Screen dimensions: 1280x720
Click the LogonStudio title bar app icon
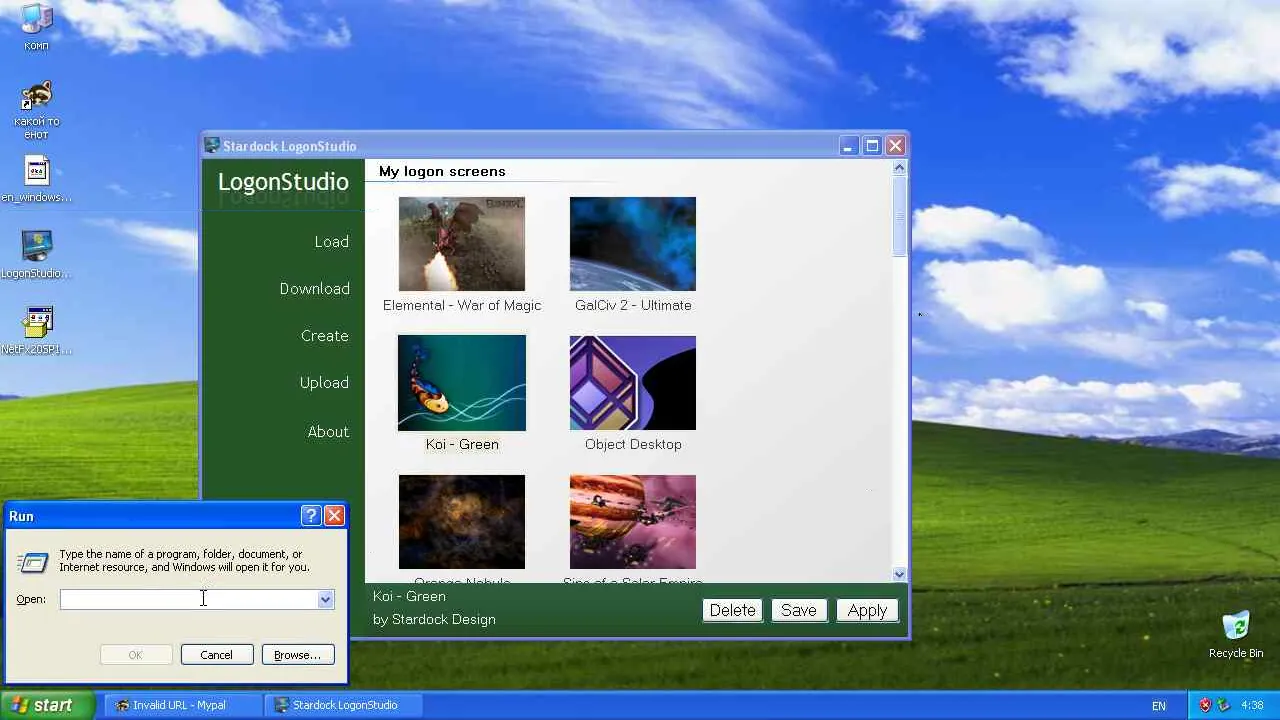pos(212,146)
